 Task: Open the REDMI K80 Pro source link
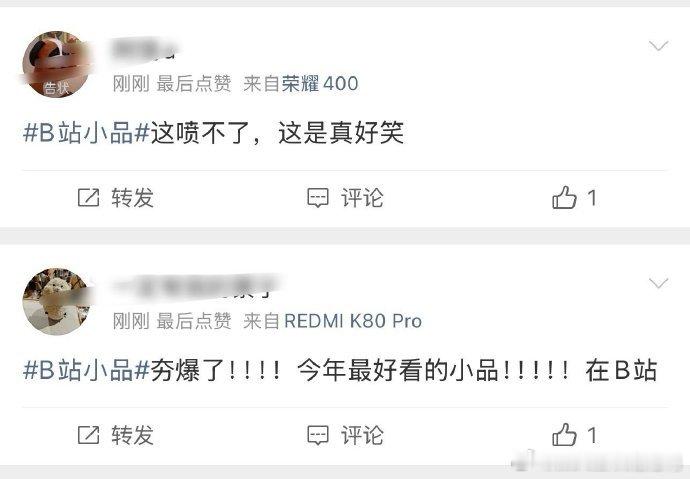(353, 321)
